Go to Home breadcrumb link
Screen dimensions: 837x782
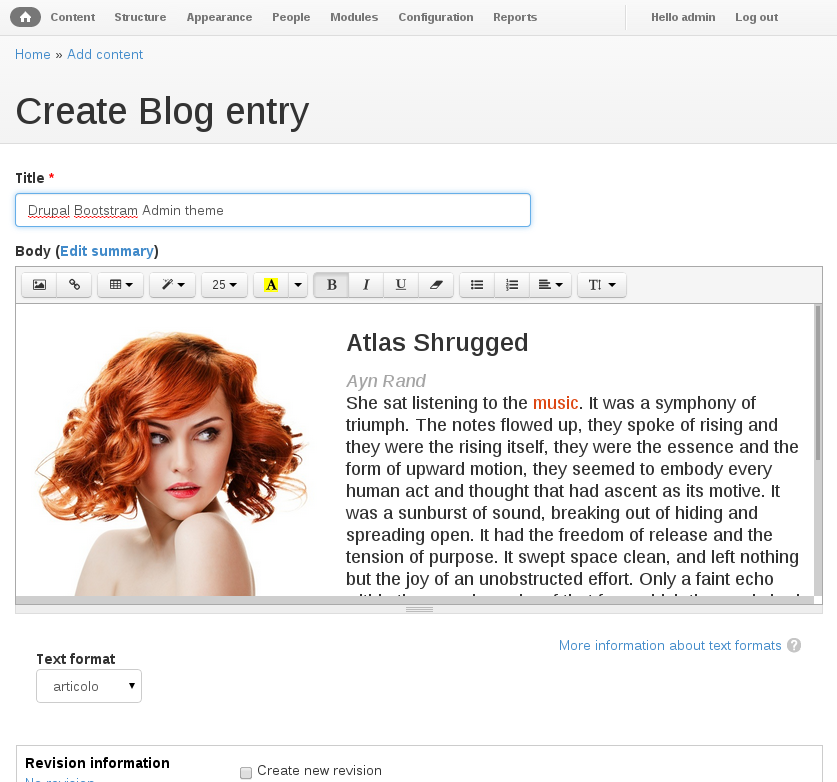[33, 54]
